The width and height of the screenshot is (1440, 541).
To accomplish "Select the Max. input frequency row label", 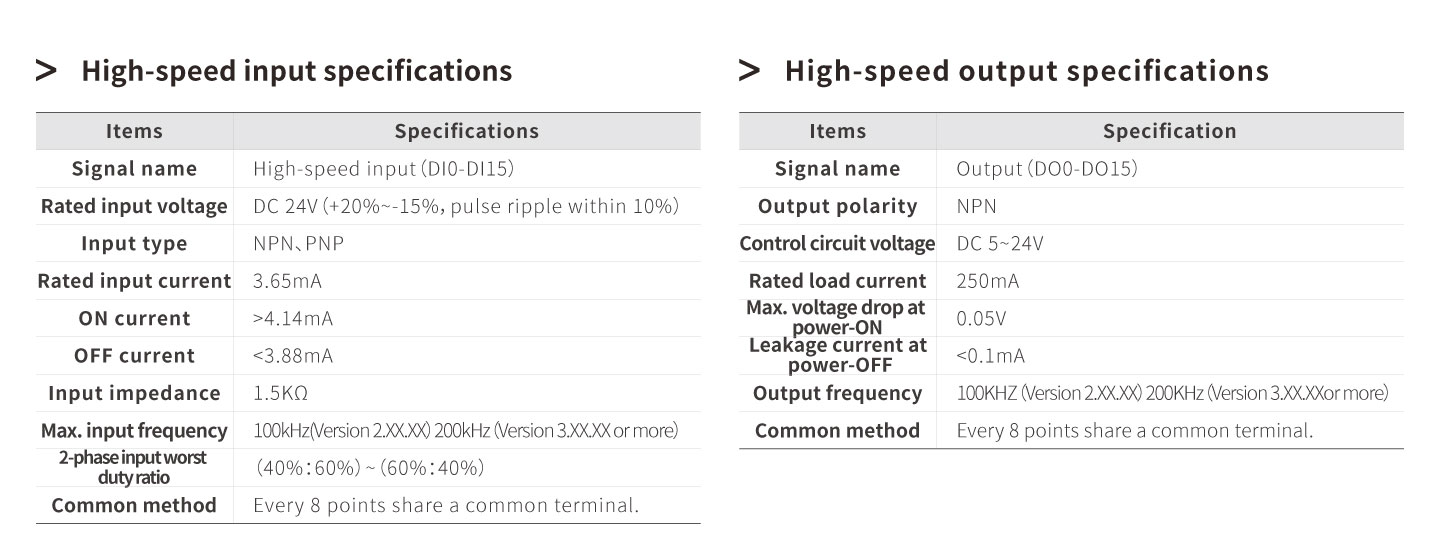I will pos(134,431).
